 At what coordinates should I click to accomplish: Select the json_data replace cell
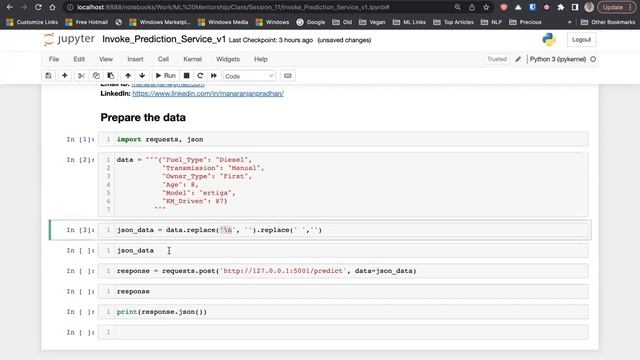(343, 230)
